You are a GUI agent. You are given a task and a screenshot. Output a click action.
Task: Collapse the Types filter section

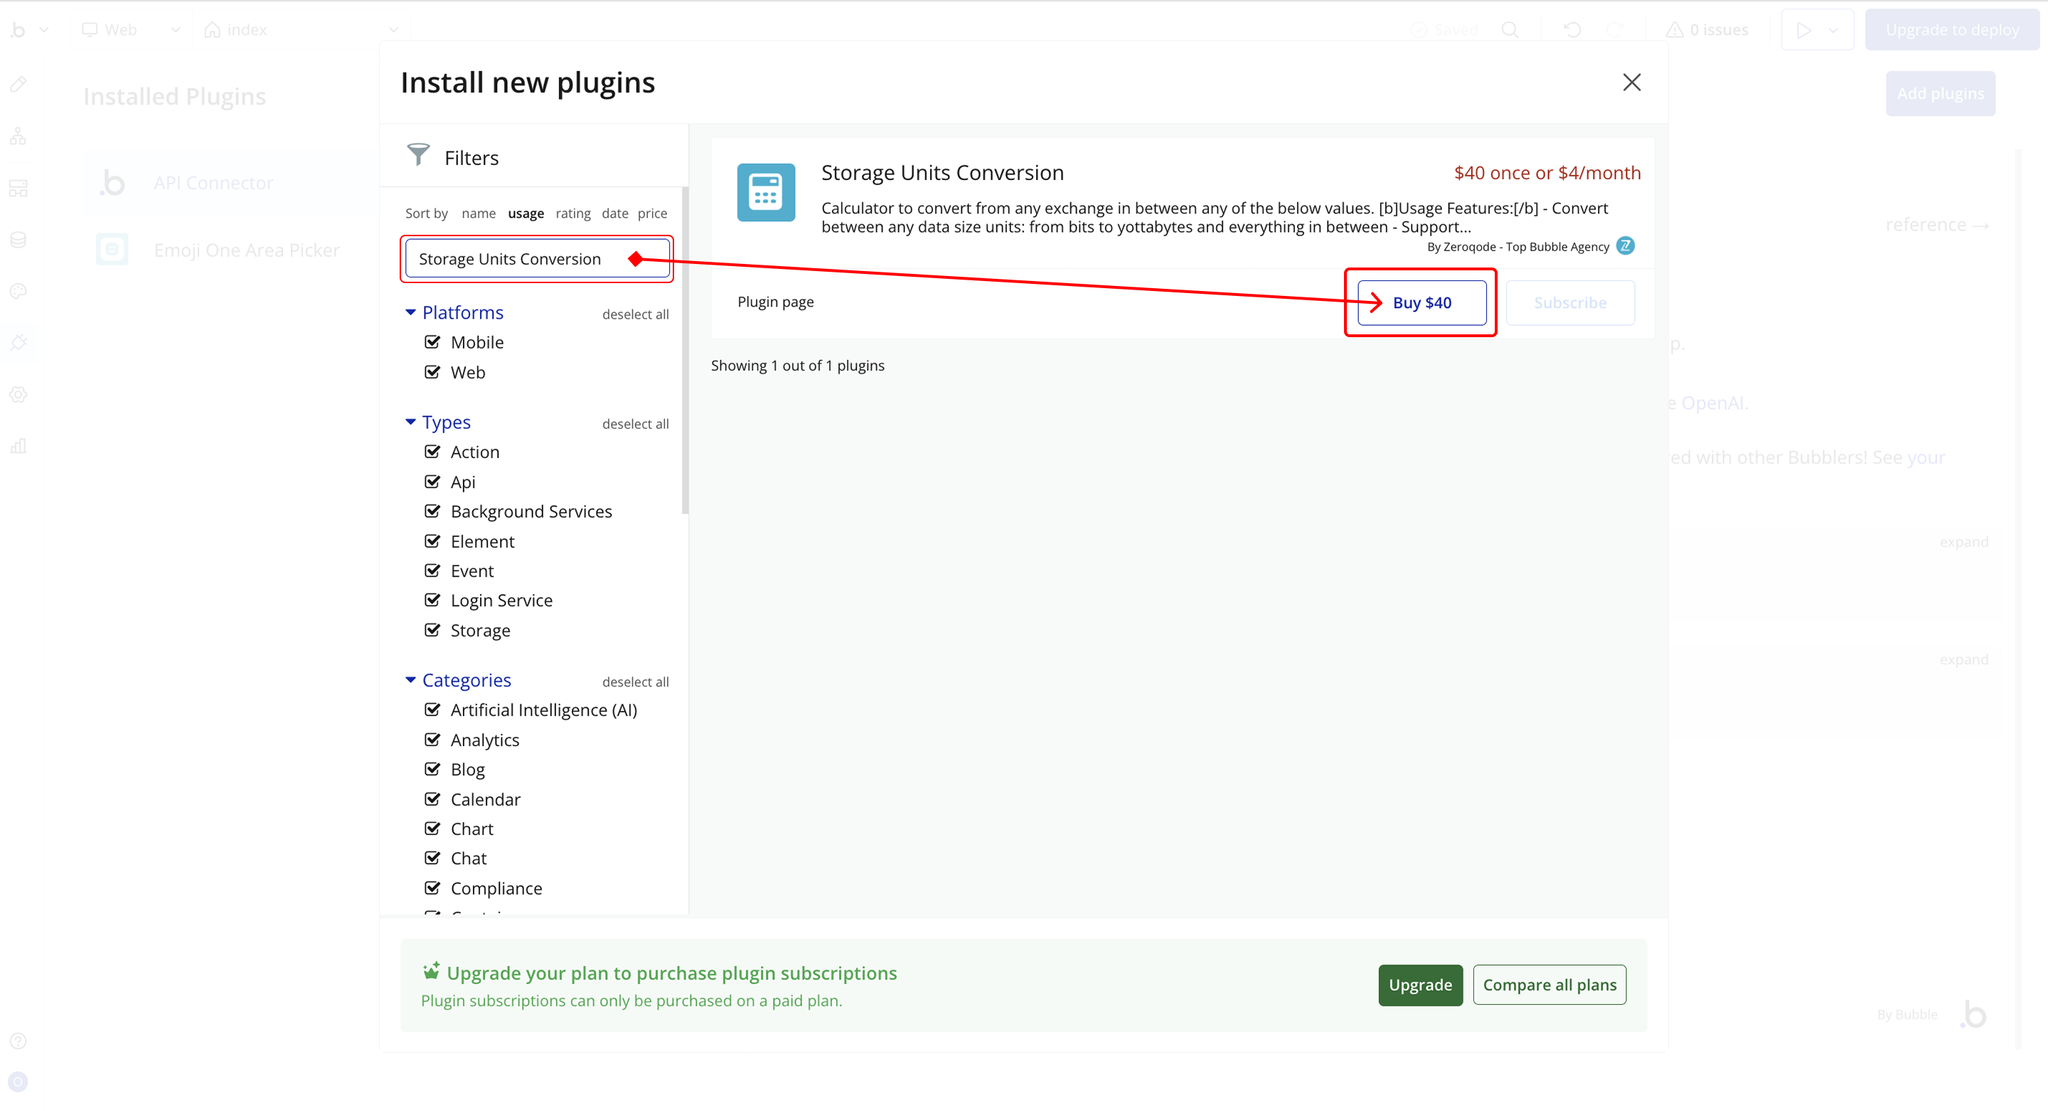click(410, 423)
